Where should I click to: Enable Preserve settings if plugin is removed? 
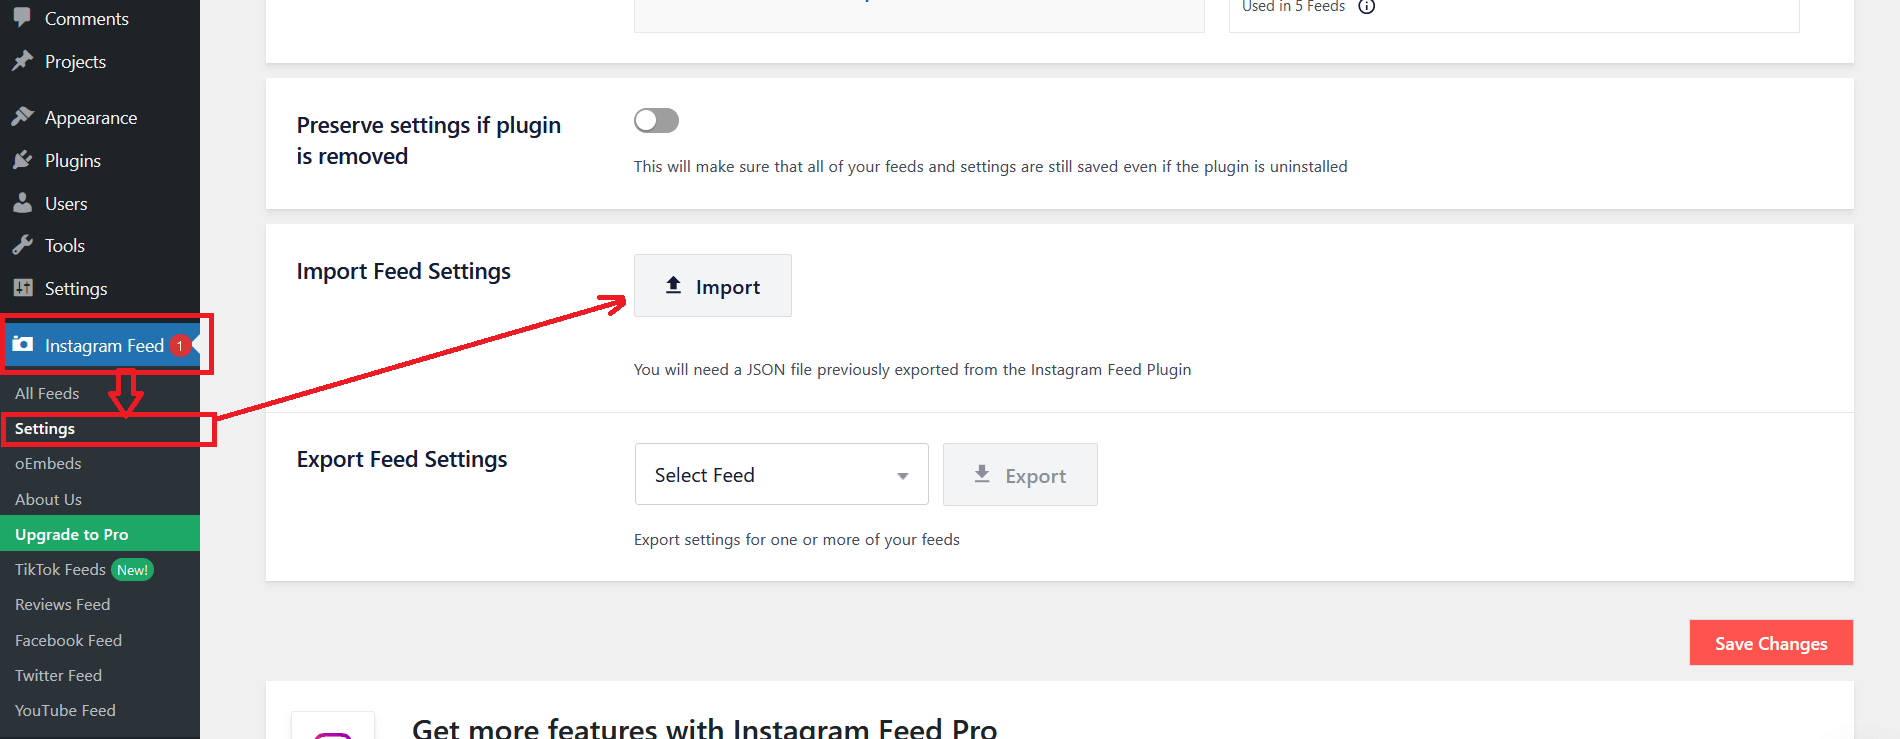pyautogui.click(x=656, y=120)
